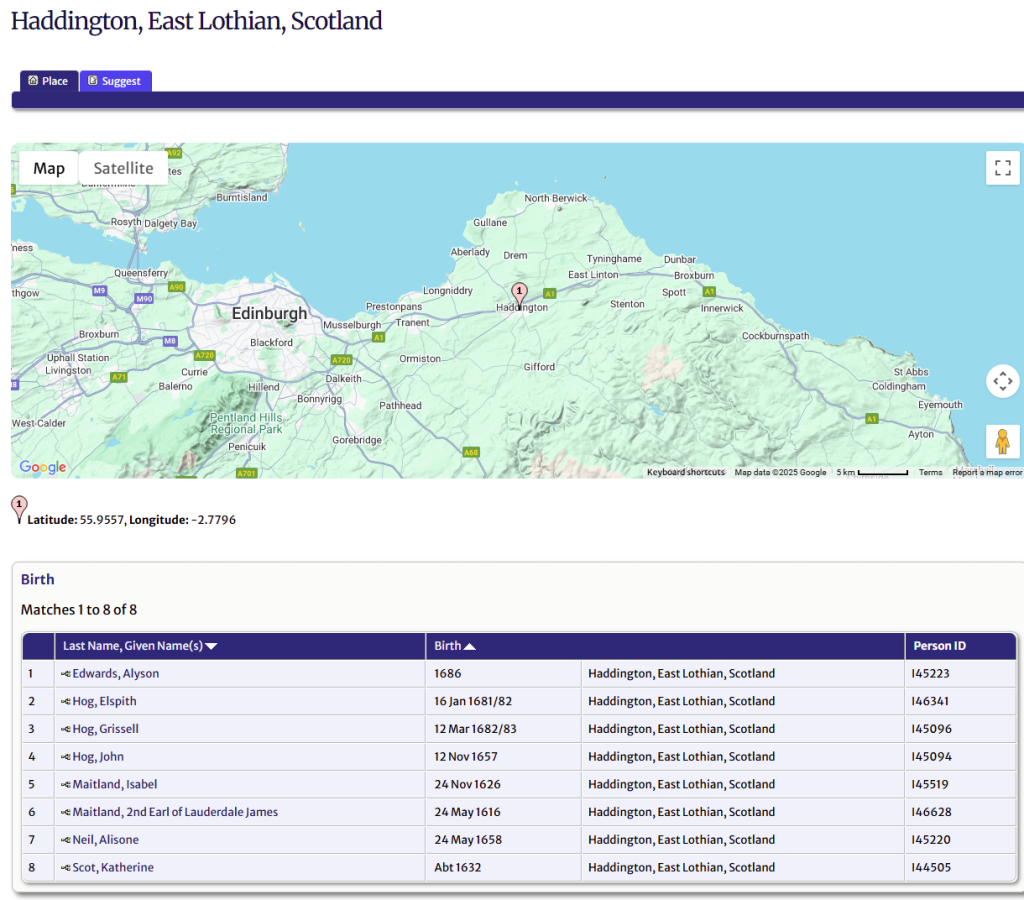Open map Keyboard shortcuts
This screenshot has height=900, width=1024.
tap(685, 472)
